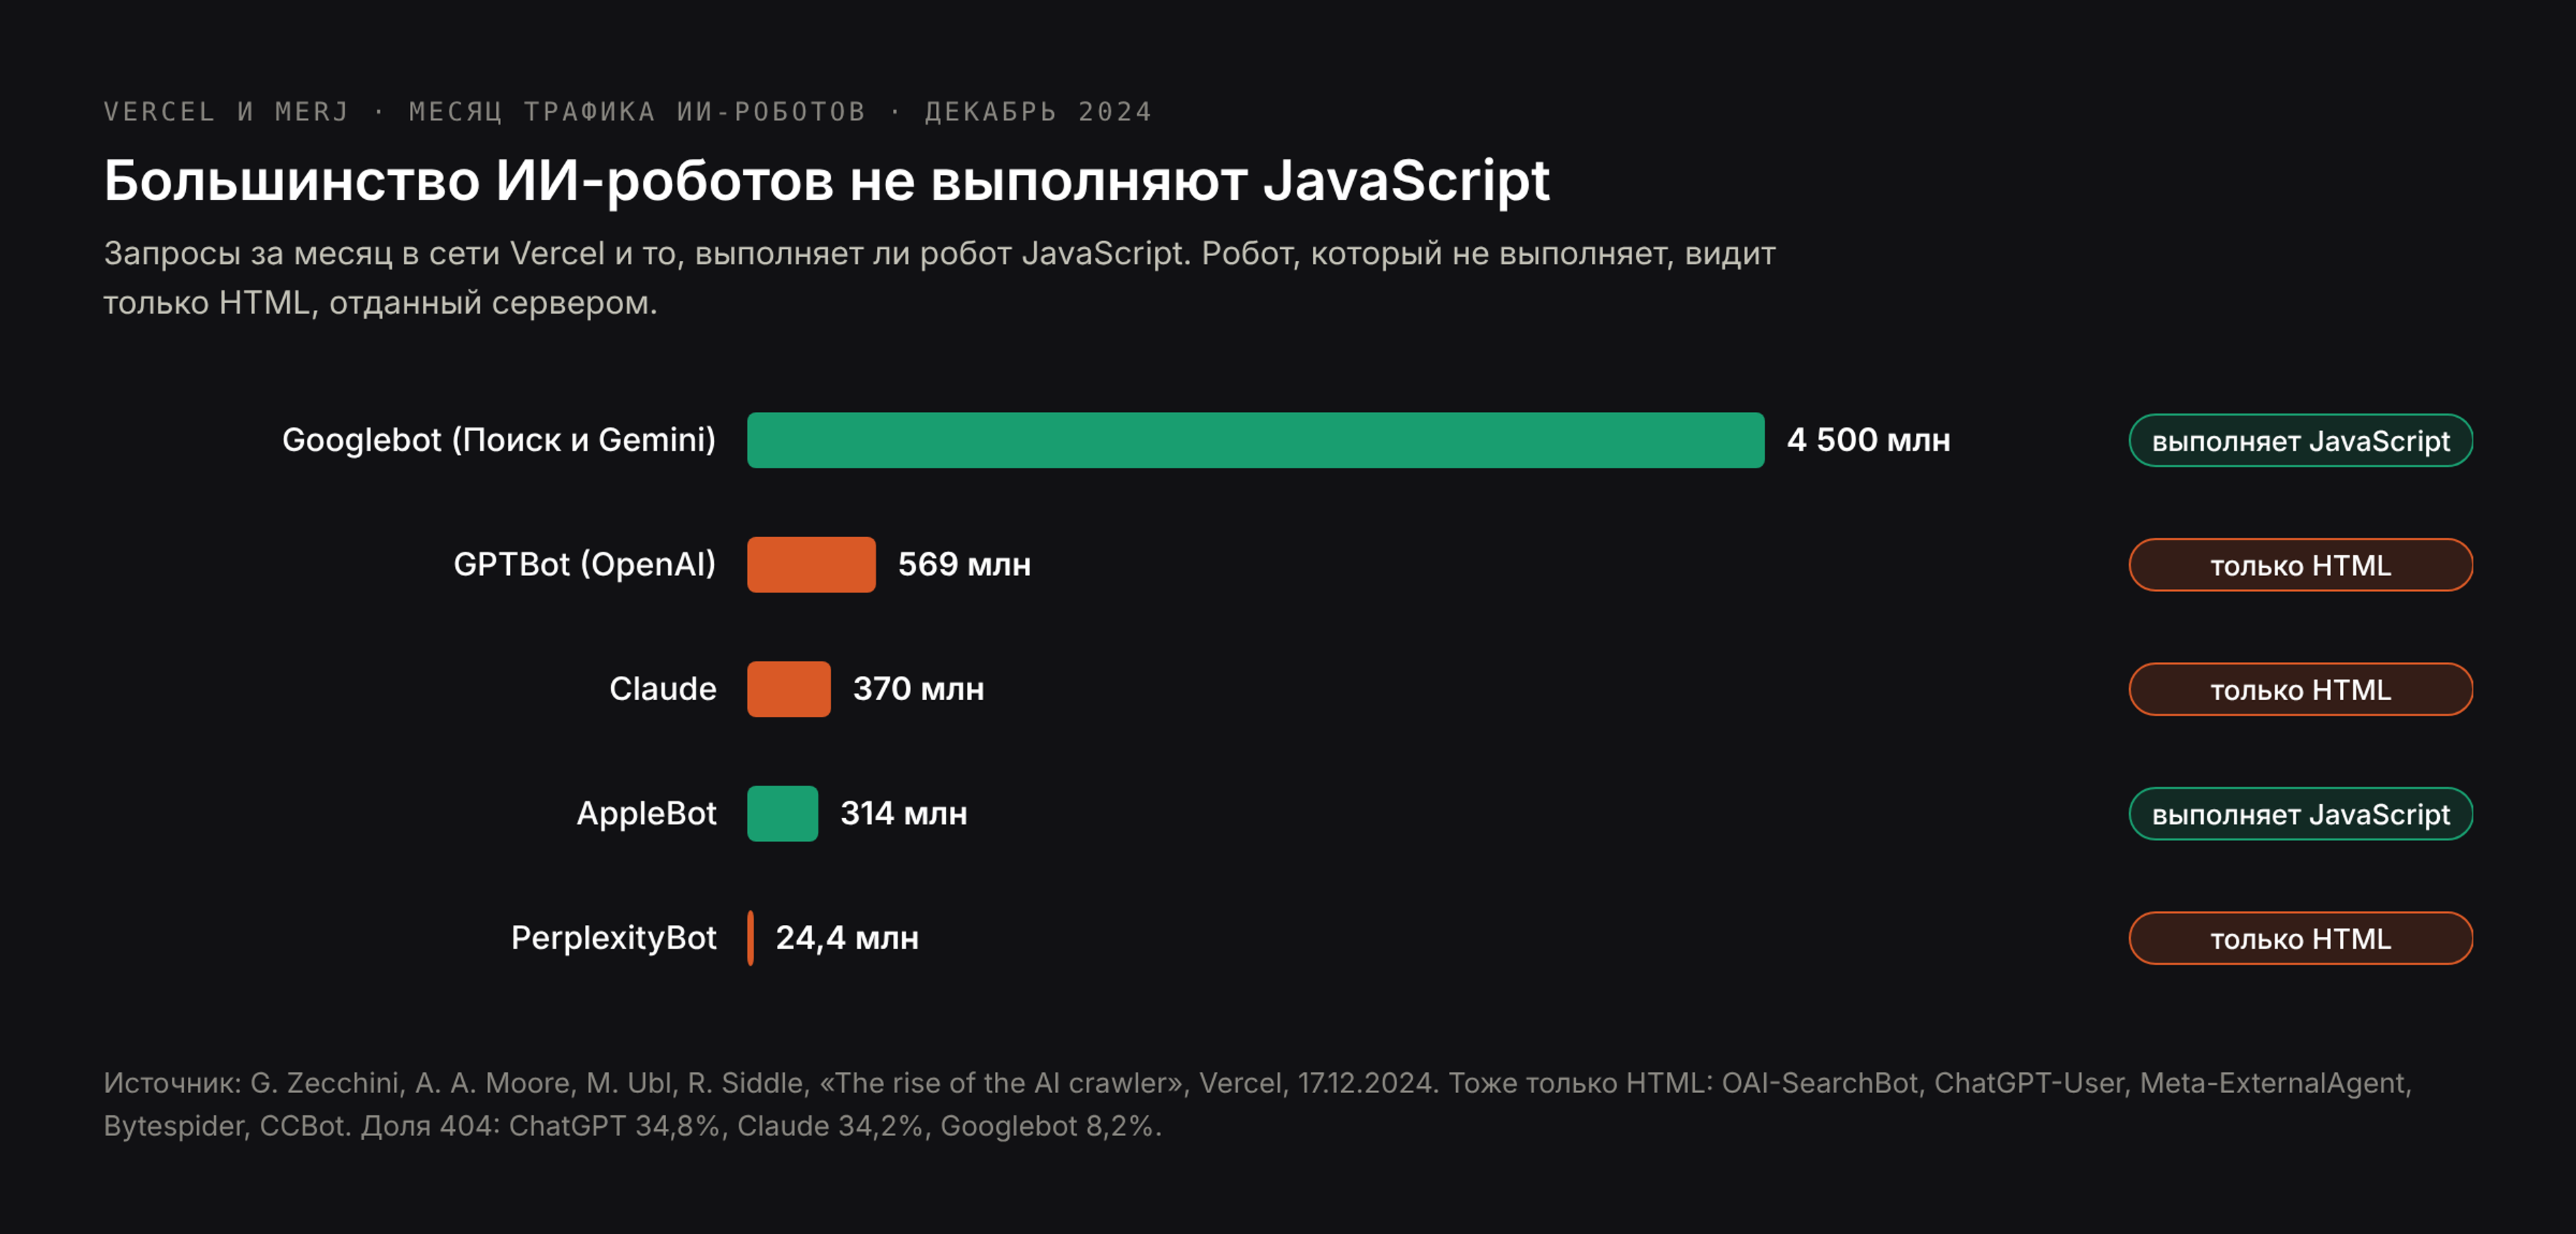The height and width of the screenshot is (1234, 2576).
Task: Click the green AppleBot bar
Action: click(782, 814)
